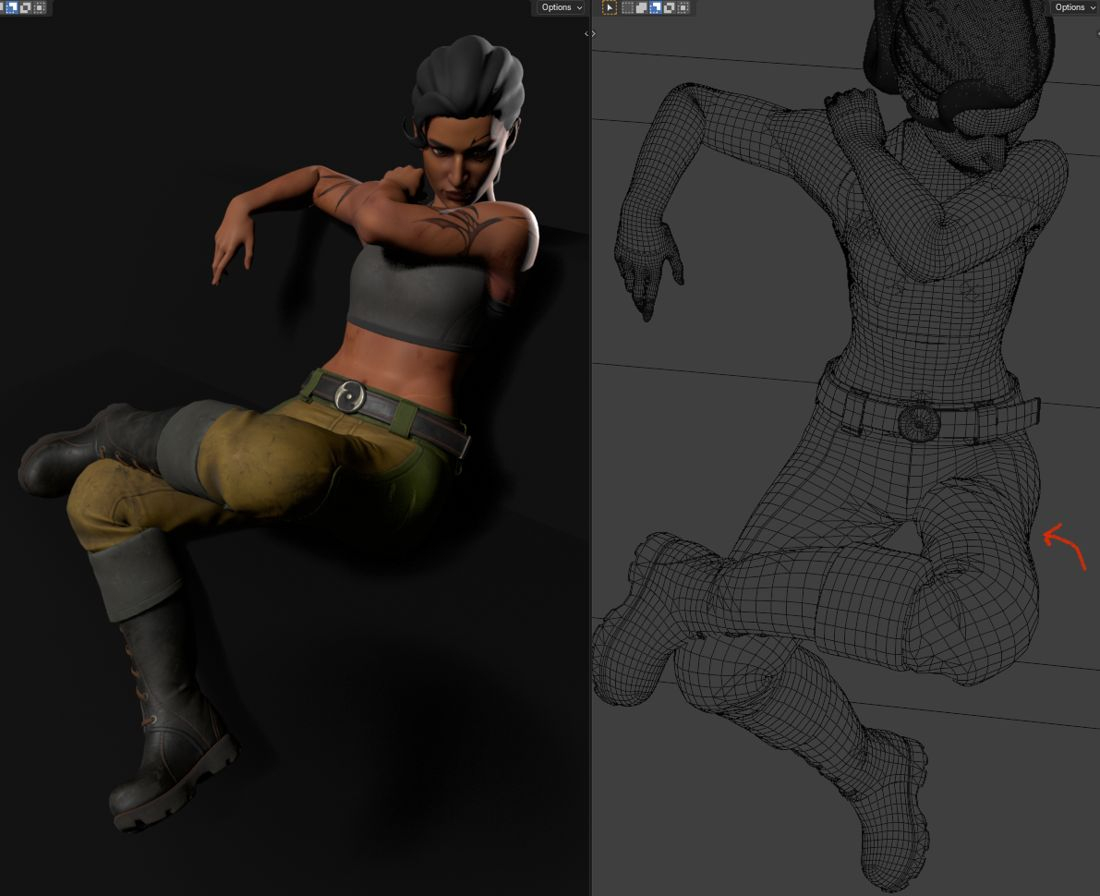This screenshot has height=896, width=1100.
Task: Open Options dropdown in right wireframe viewport
Action: [x=1075, y=7]
